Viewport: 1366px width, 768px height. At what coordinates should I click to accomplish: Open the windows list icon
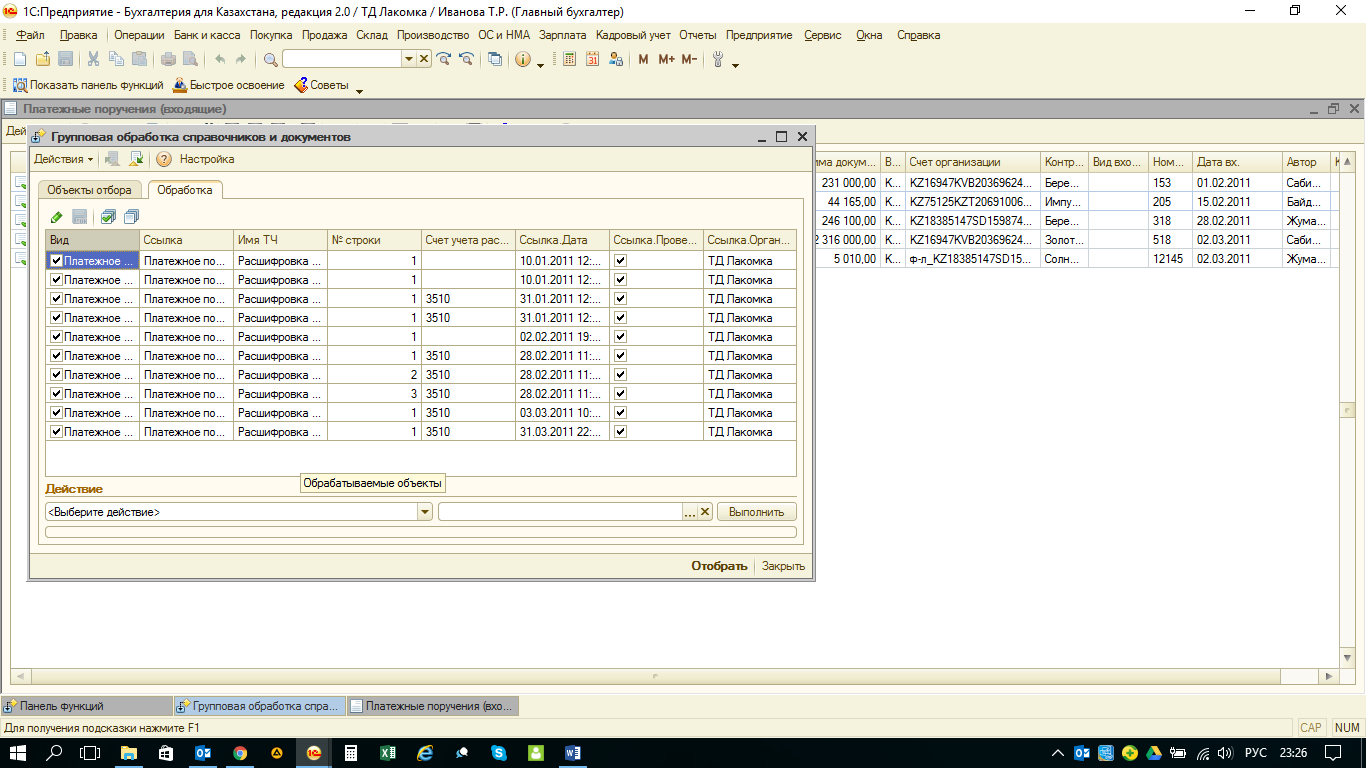(x=495, y=60)
